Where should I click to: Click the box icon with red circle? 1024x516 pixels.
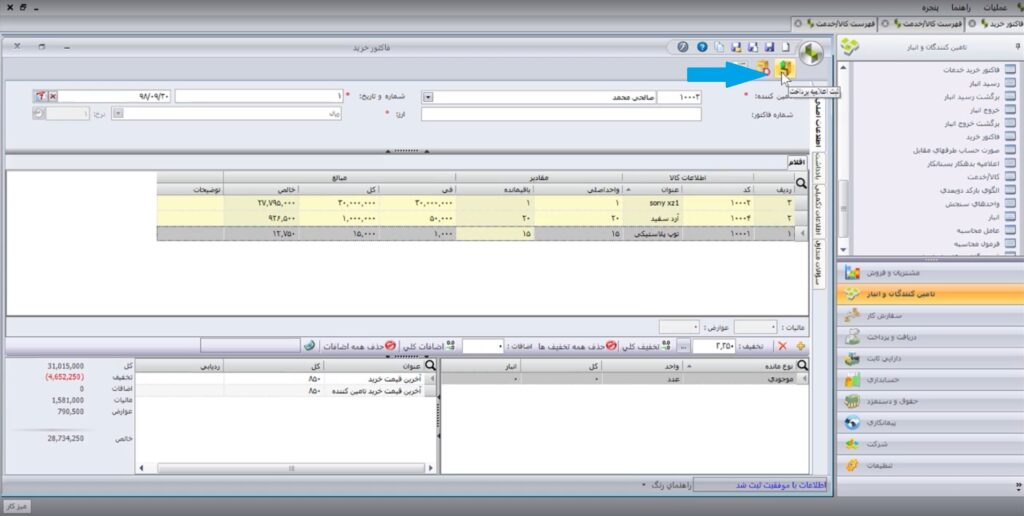[763, 68]
